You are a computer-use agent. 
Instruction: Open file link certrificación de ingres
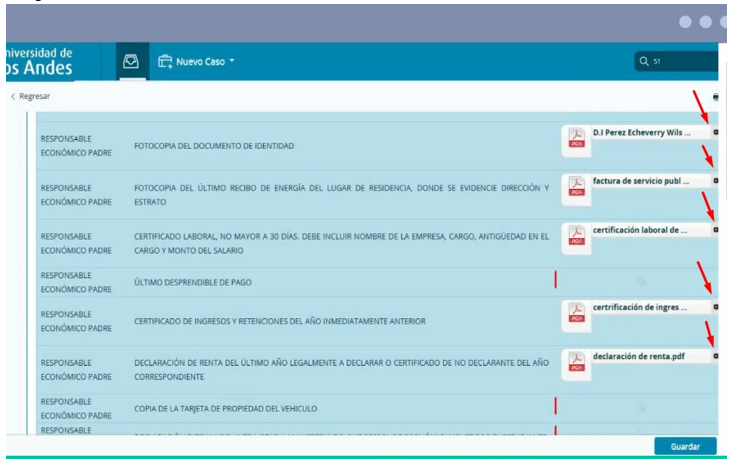click(640, 307)
